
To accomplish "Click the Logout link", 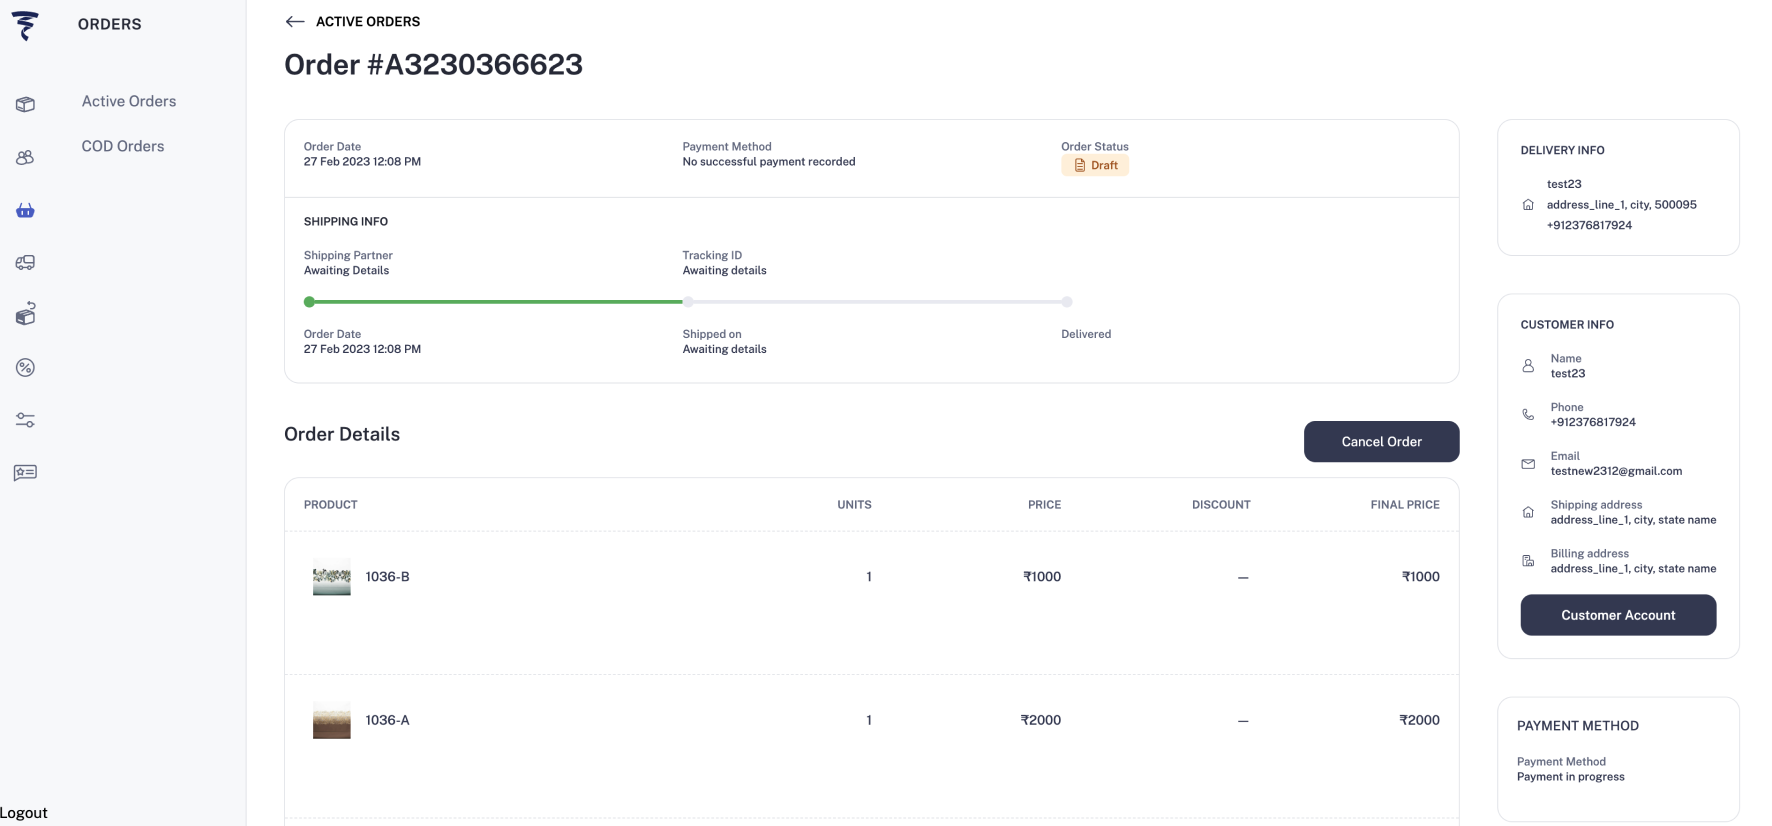I will (24, 813).
